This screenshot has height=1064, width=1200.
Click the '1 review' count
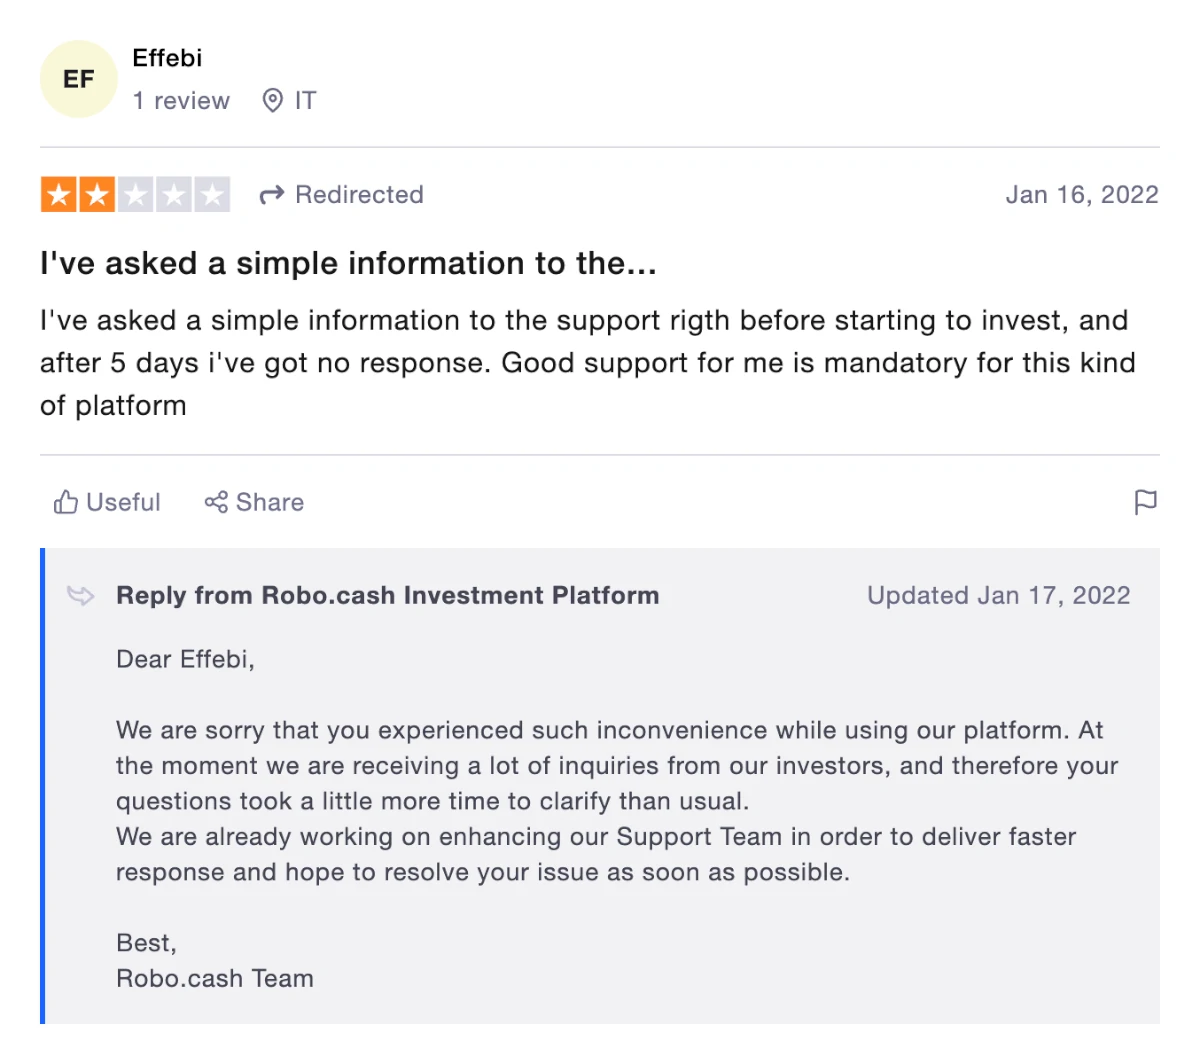point(181,101)
